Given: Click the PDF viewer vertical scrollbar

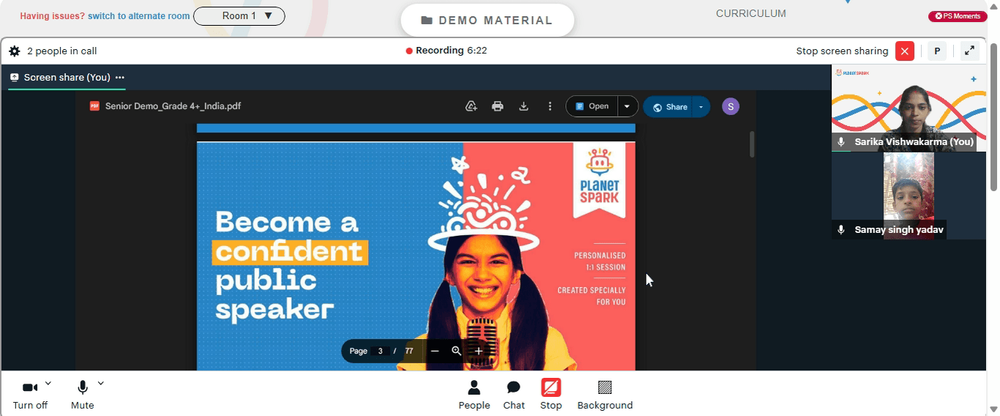Looking at the screenshot, I should (x=752, y=144).
